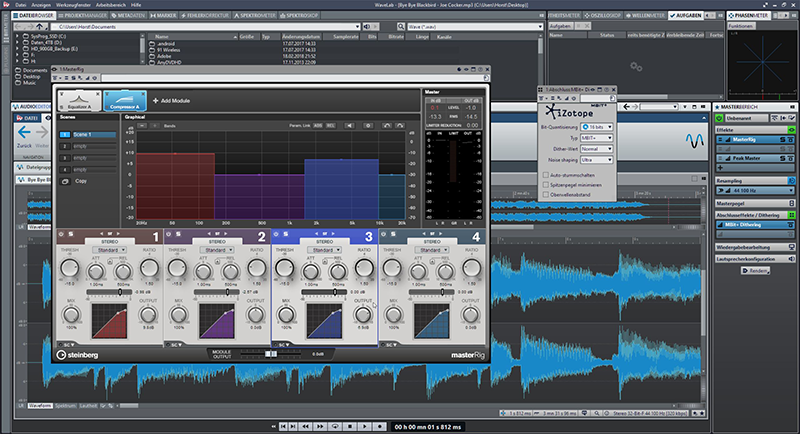Switch to the Spektrometer tab
Image resolution: width=800 pixels, height=434 pixels.
click(255, 15)
